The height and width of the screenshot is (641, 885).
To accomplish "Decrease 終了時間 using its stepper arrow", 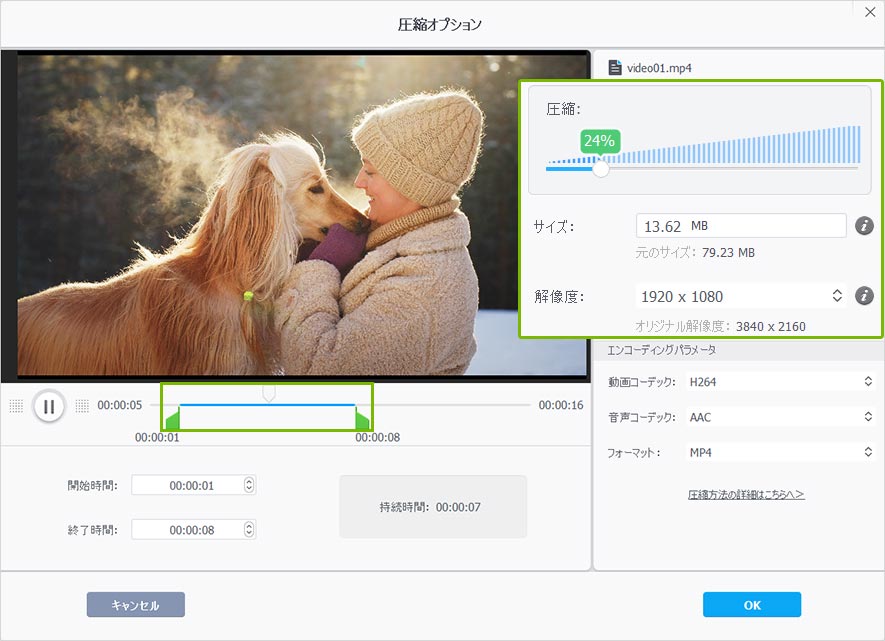I will point(247,533).
